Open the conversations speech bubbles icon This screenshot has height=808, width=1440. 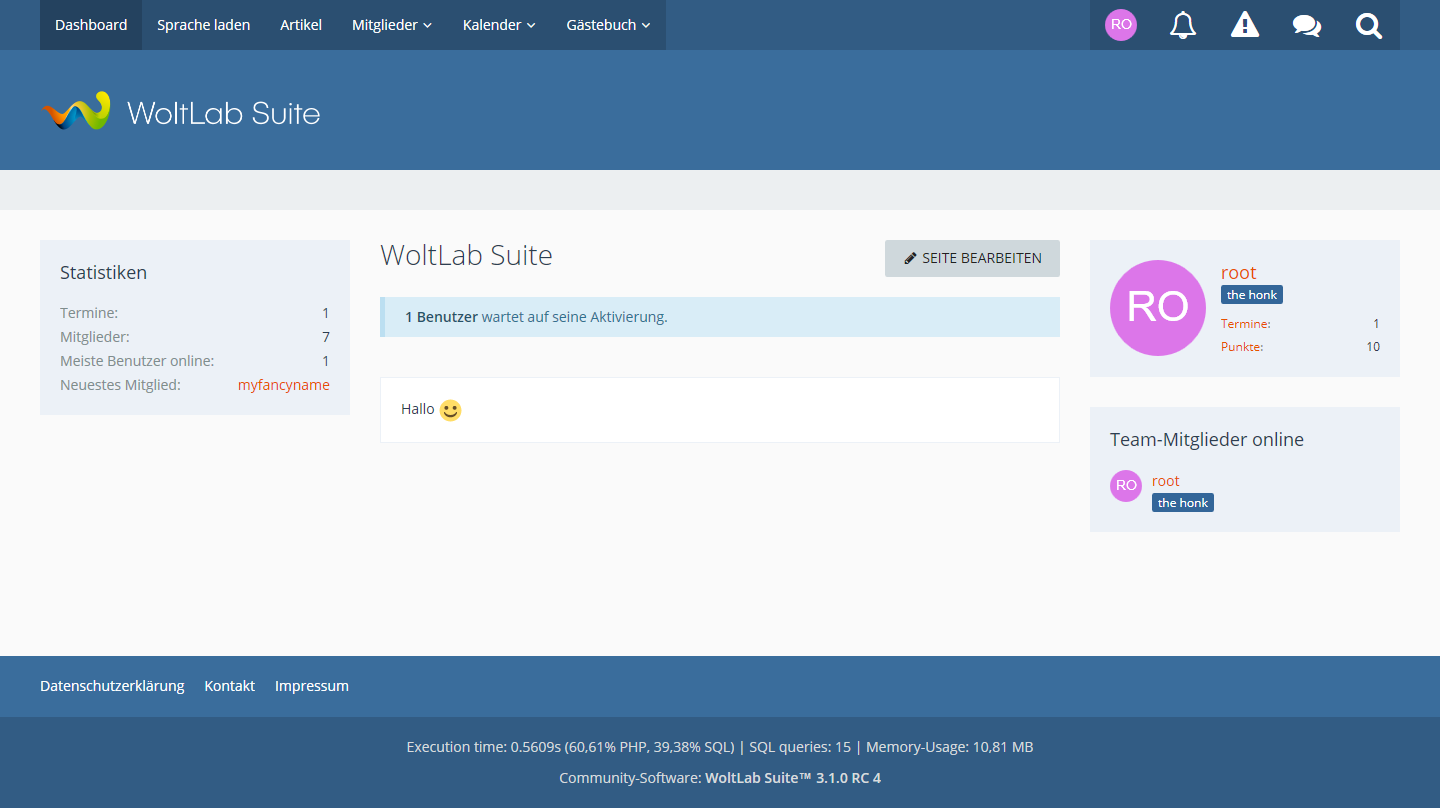(1307, 25)
